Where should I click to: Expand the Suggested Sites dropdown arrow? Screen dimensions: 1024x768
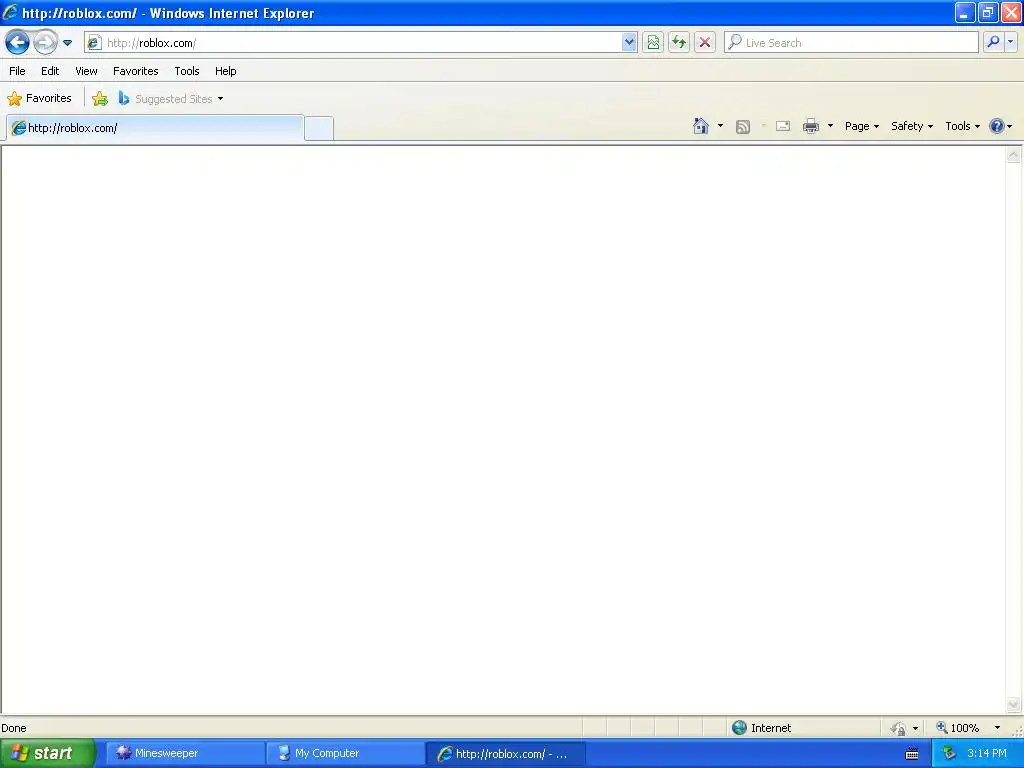[x=220, y=99]
